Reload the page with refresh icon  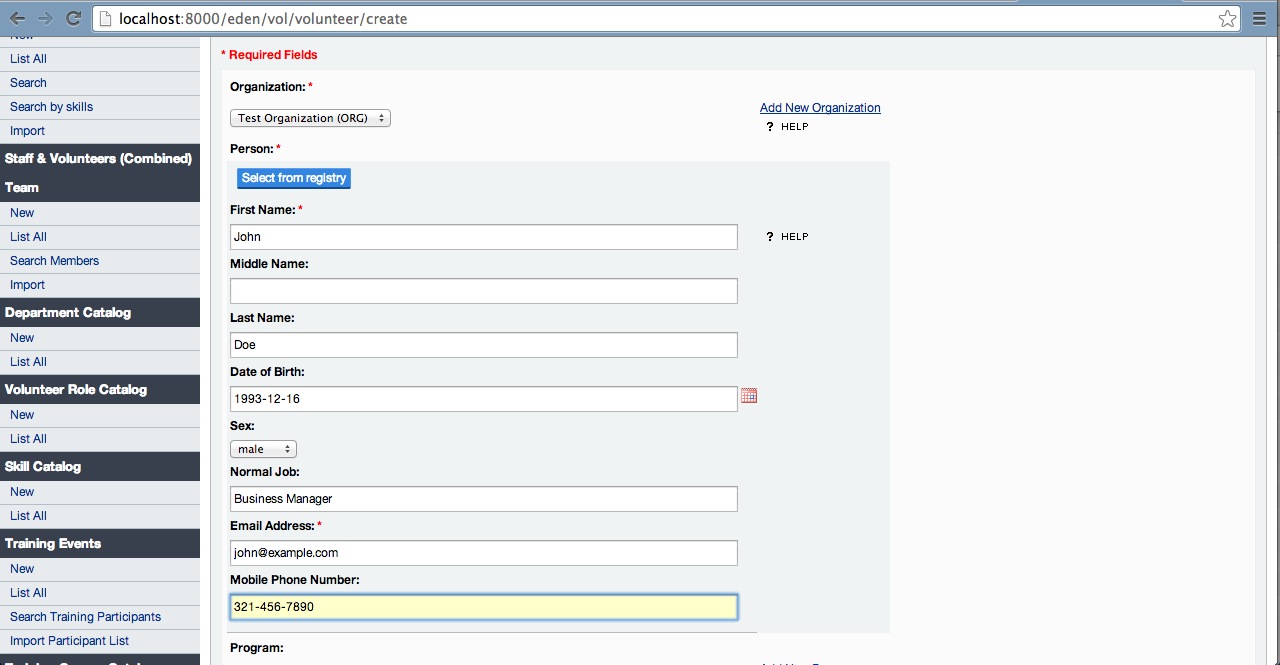pos(73,19)
